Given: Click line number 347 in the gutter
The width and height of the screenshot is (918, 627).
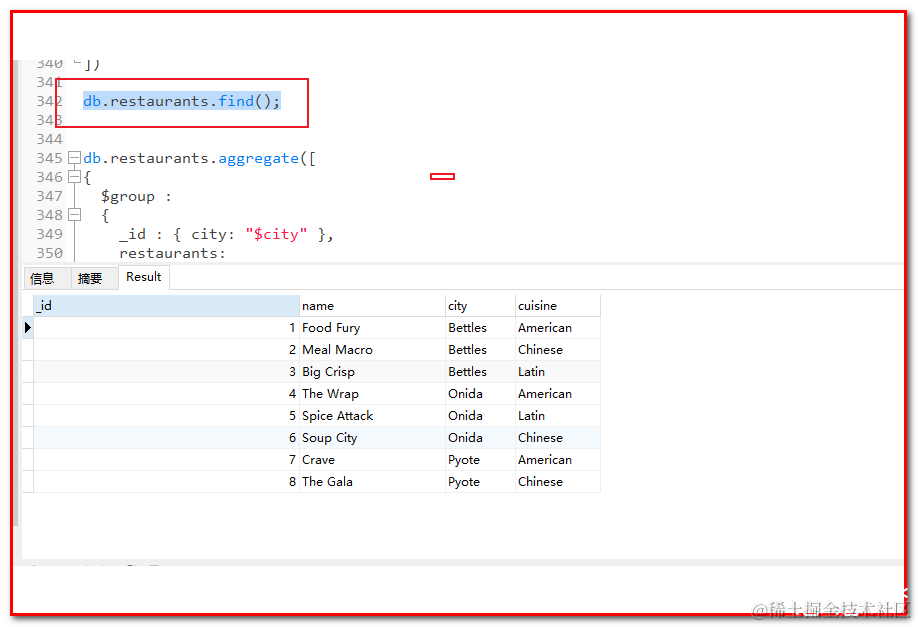Looking at the screenshot, I should click(49, 196).
